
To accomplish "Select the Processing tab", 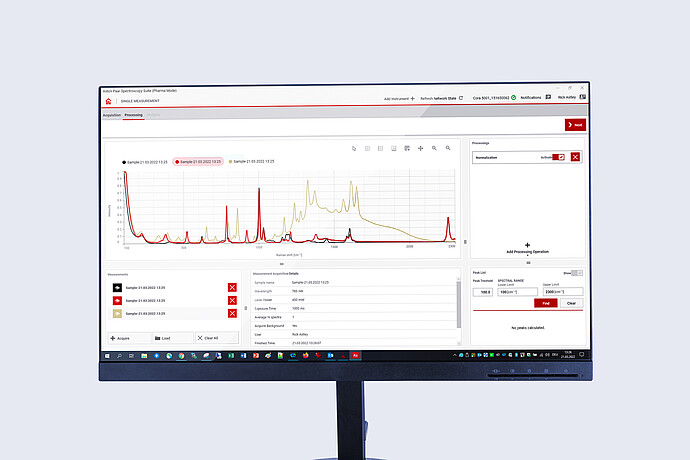I will pos(134,116).
